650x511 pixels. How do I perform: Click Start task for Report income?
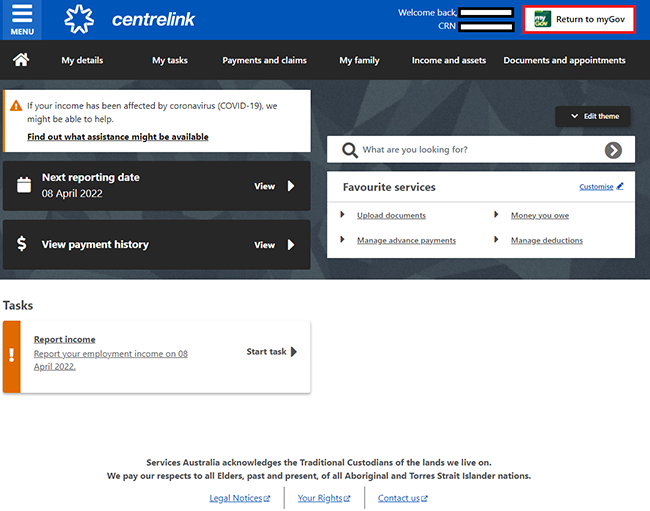pos(271,352)
